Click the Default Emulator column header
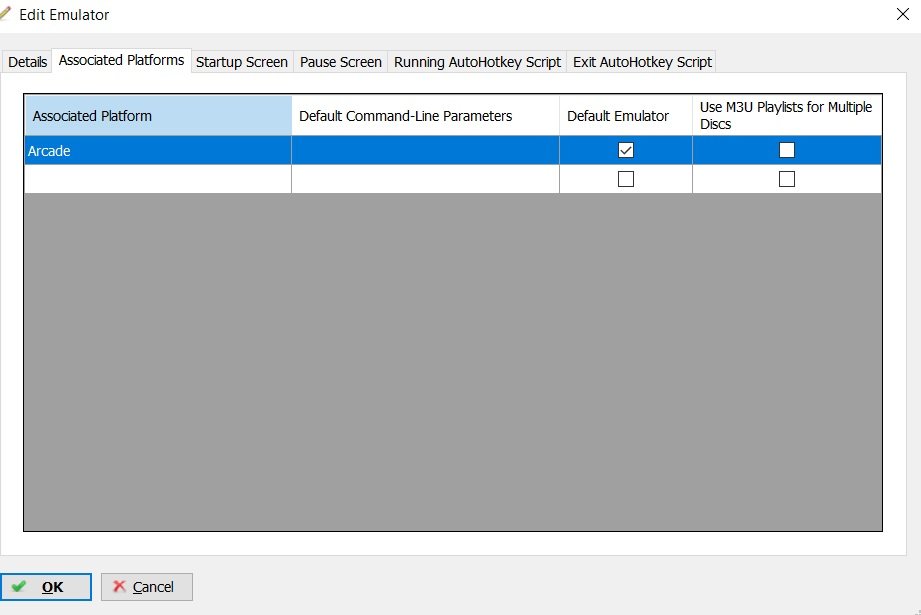This screenshot has height=615, width=921. [x=626, y=116]
